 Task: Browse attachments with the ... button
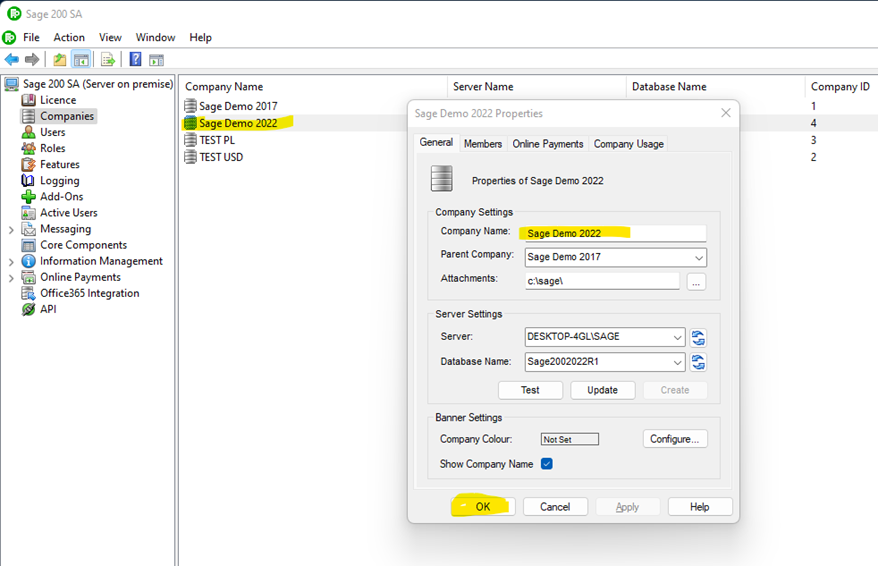(696, 282)
